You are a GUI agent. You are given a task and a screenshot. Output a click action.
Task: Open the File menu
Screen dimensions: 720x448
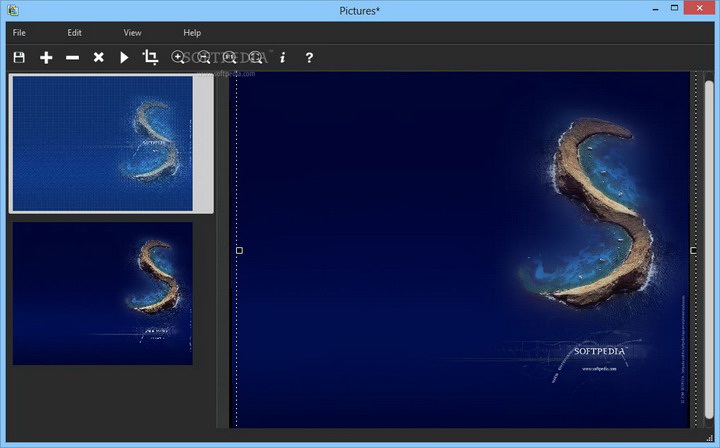(19, 33)
